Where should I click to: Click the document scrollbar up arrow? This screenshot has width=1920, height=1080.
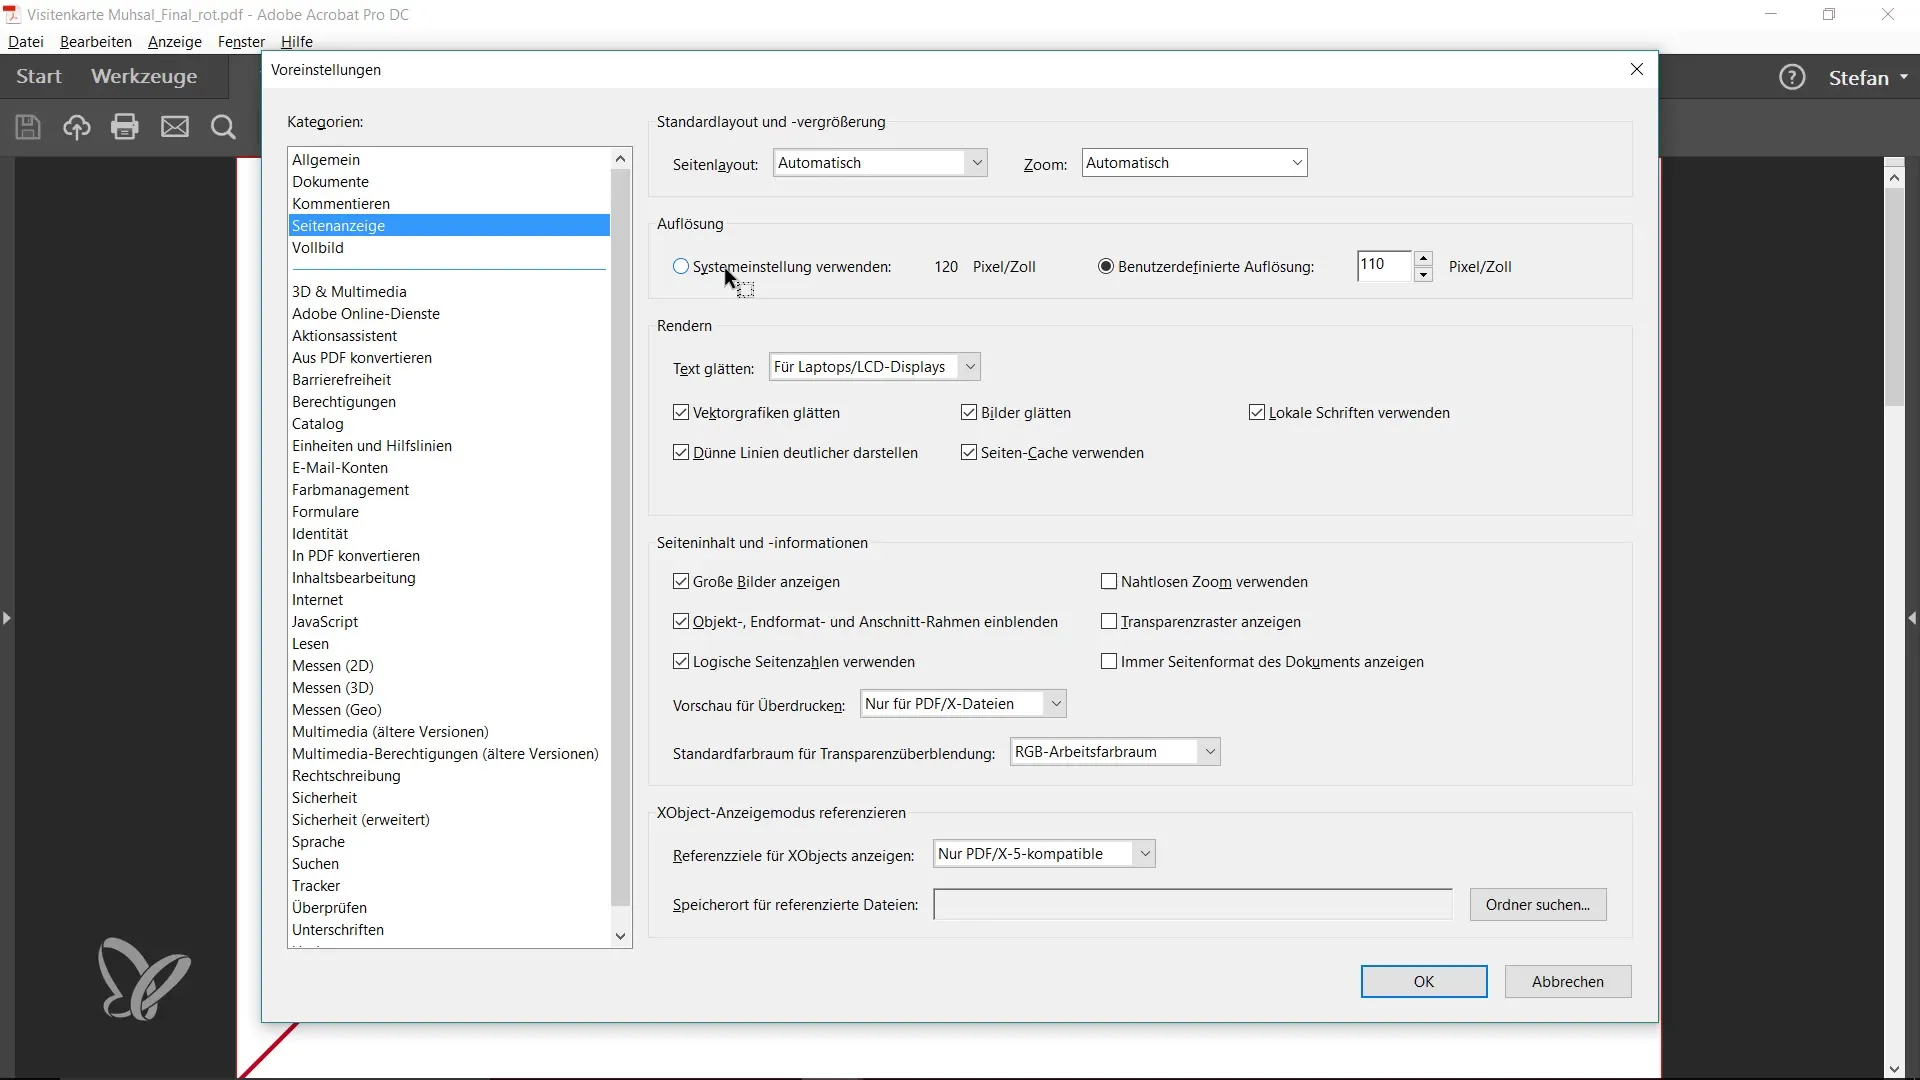click(1894, 177)
